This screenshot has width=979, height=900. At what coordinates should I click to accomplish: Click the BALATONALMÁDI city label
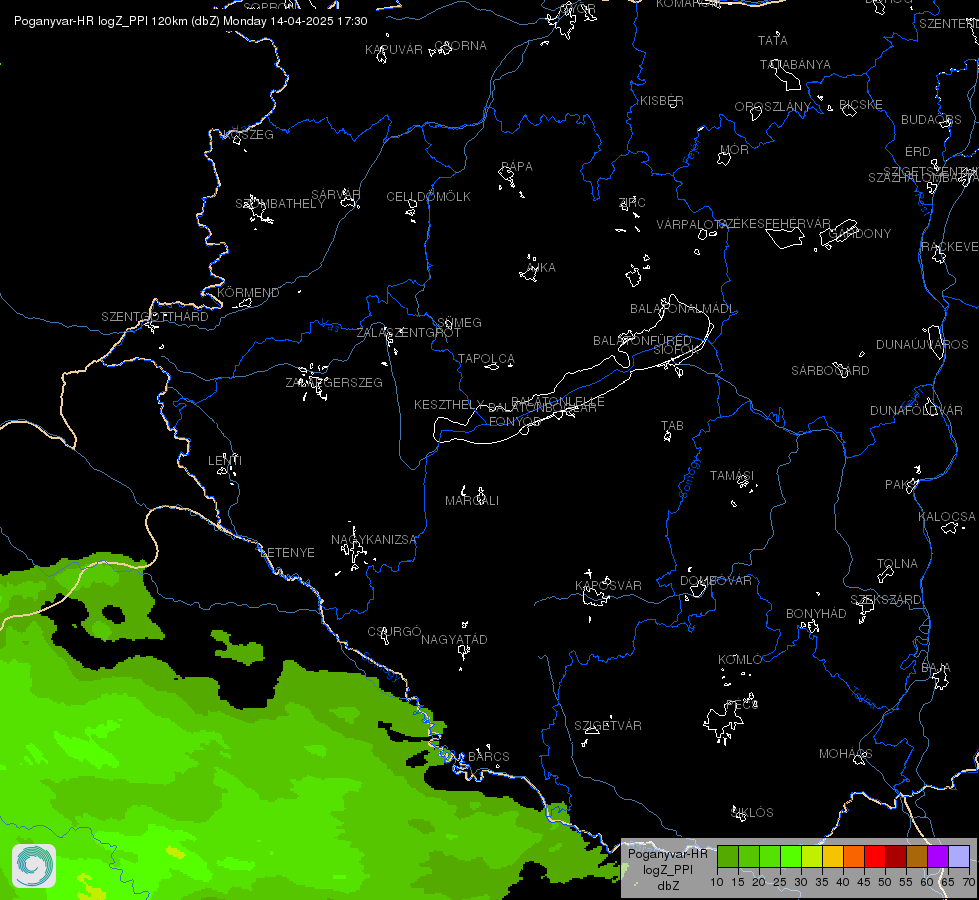682,309
